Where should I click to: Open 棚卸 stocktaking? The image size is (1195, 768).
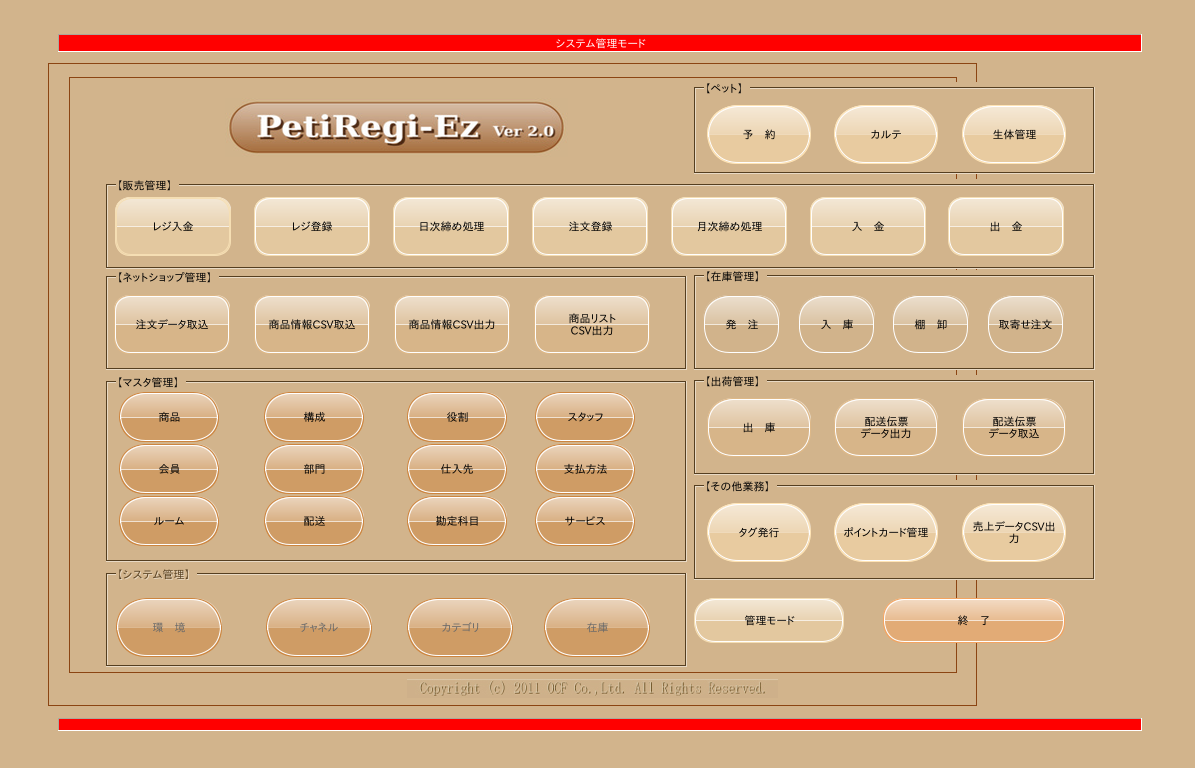(x=931, y=325)
